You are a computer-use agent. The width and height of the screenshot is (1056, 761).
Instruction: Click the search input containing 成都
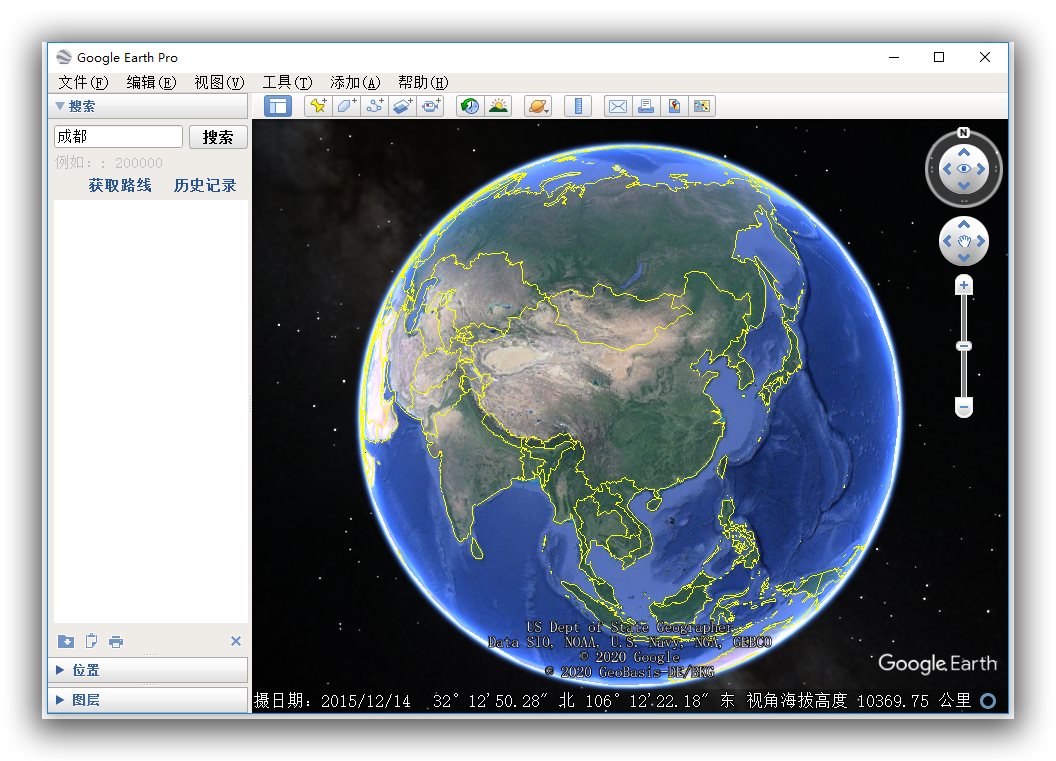tap(117, 136)
